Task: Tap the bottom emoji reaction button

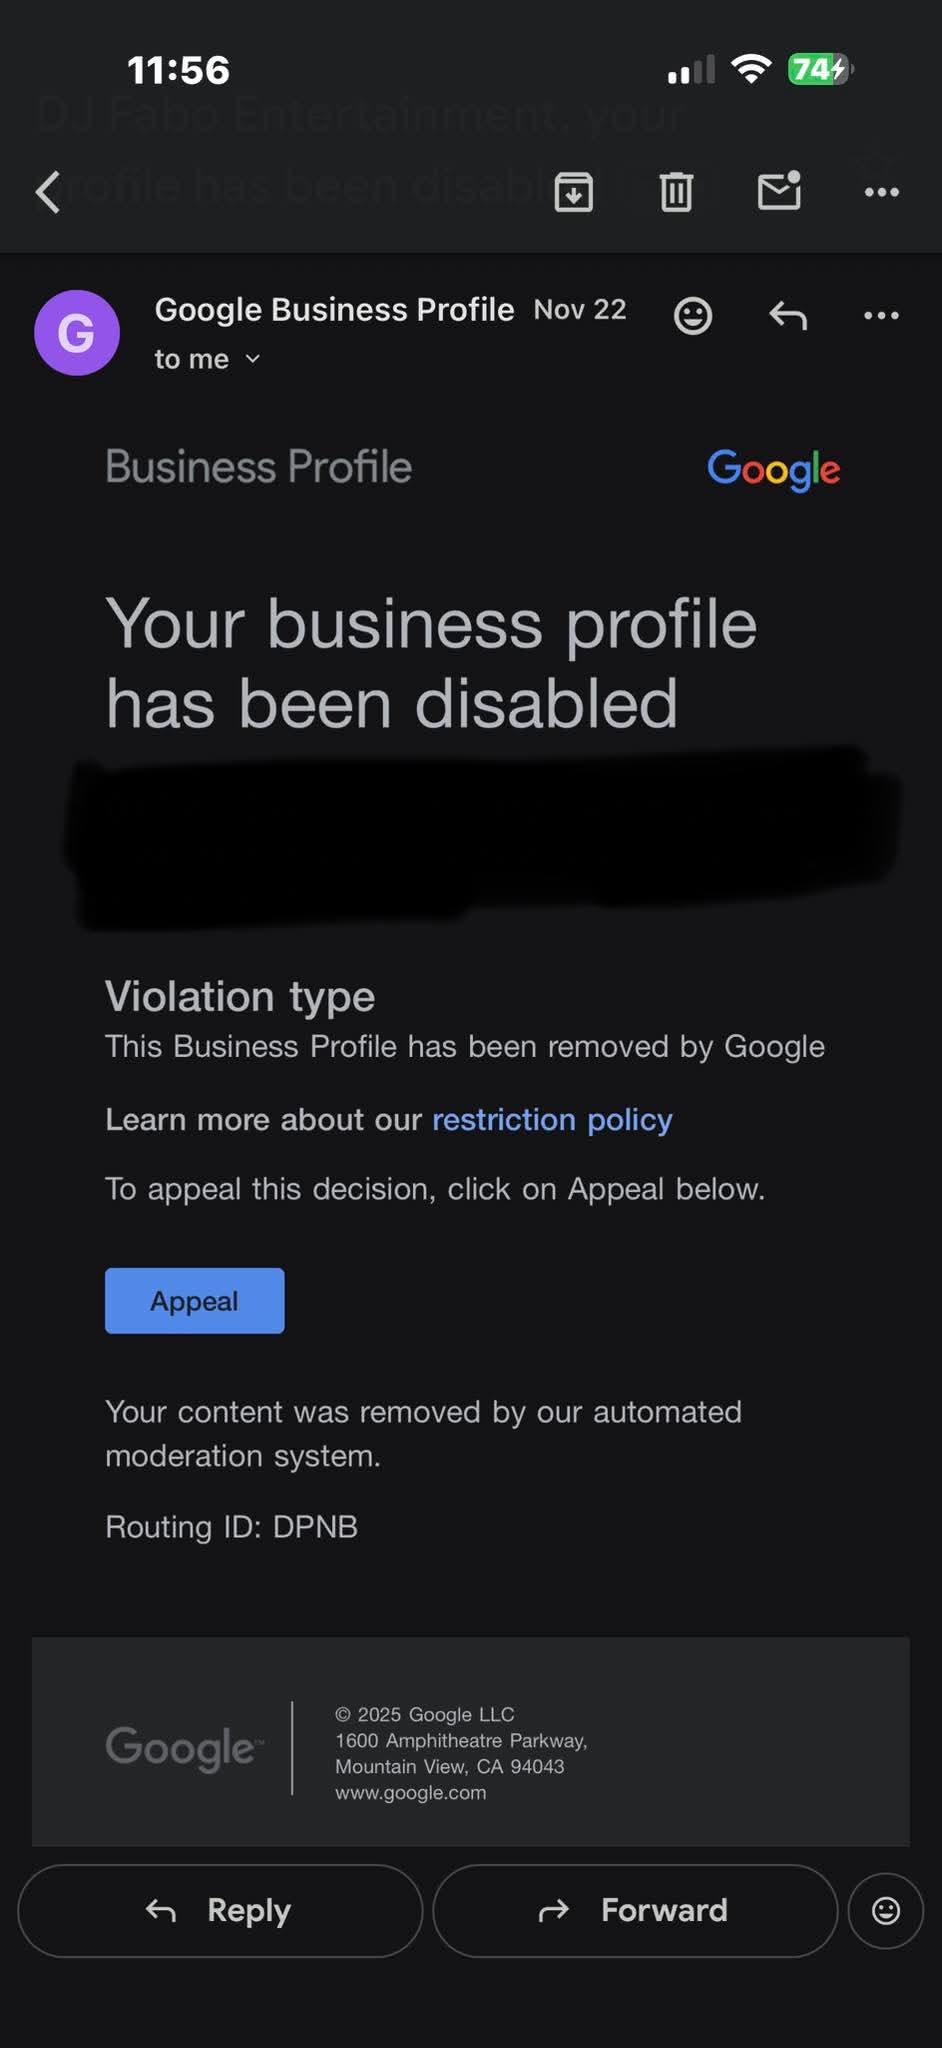Action: click(886, 1911)
